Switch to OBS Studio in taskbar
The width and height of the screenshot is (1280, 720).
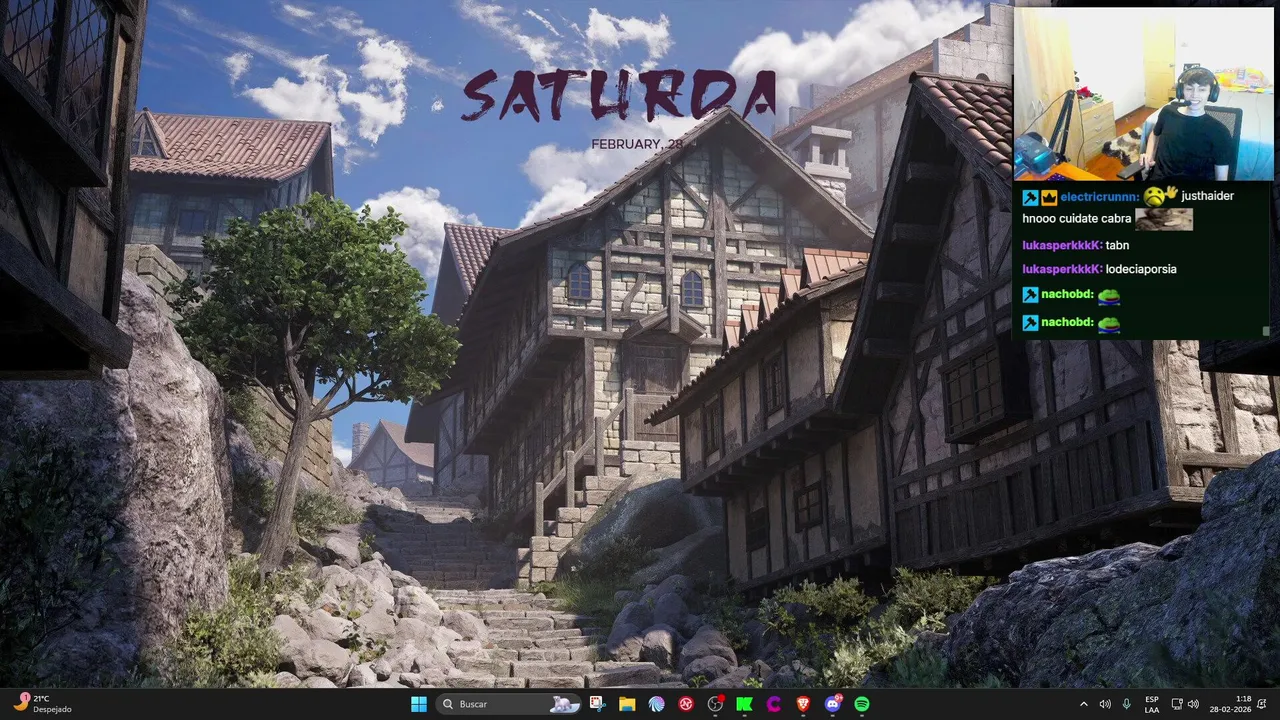(x=716, y=704)
